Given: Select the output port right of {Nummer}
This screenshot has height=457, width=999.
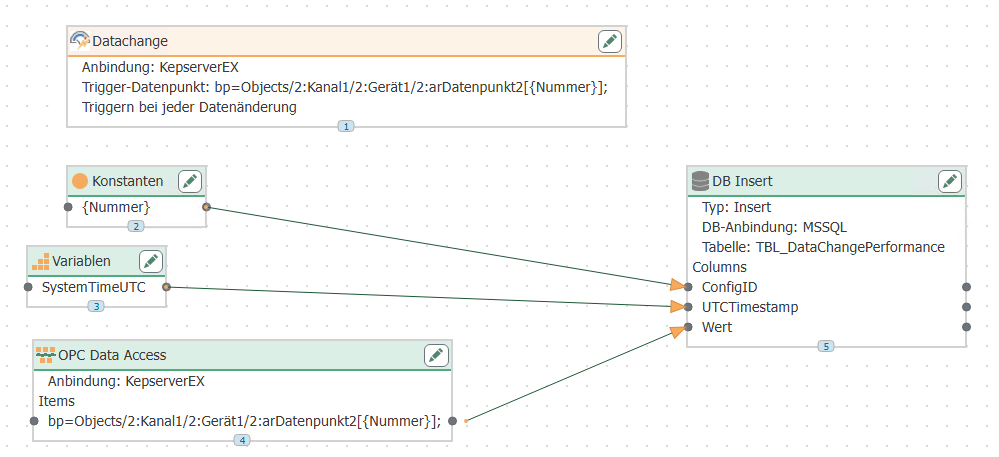Looking at the screenshot, I should [x=206, y=207].
